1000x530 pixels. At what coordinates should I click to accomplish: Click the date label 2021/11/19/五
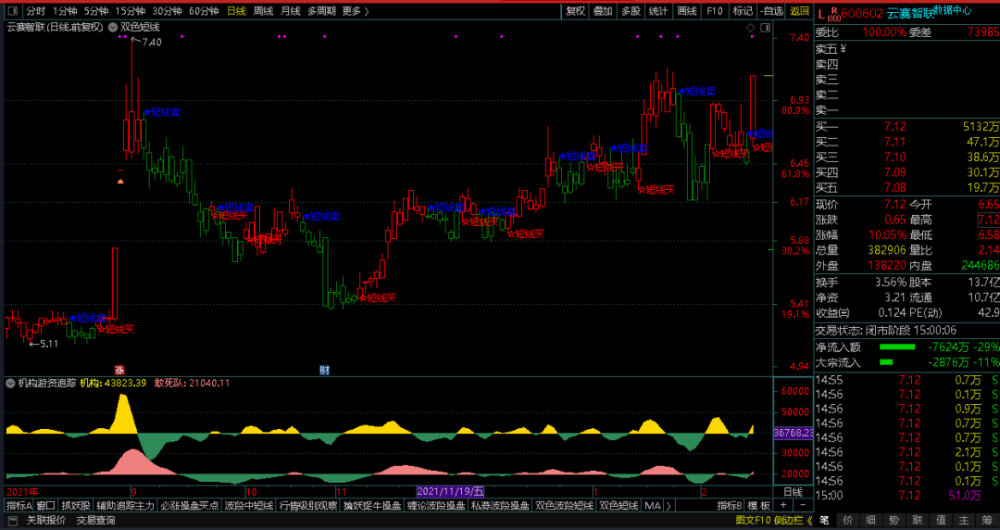[x=450, y=492]
